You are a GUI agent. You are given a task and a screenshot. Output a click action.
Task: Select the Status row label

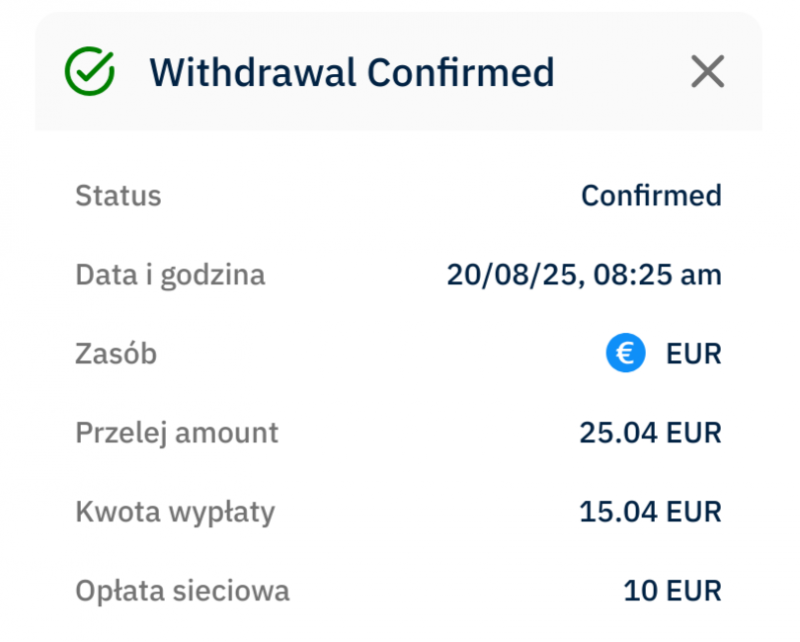coord(118,195)
